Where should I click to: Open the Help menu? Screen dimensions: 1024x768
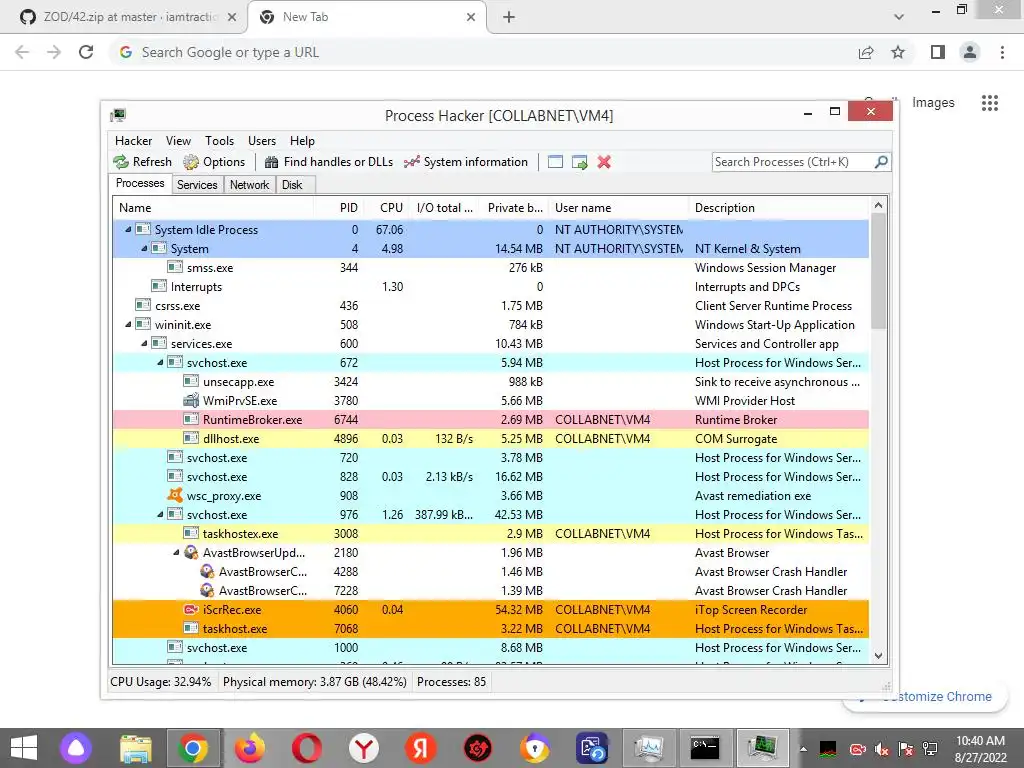tap(302, 141)
